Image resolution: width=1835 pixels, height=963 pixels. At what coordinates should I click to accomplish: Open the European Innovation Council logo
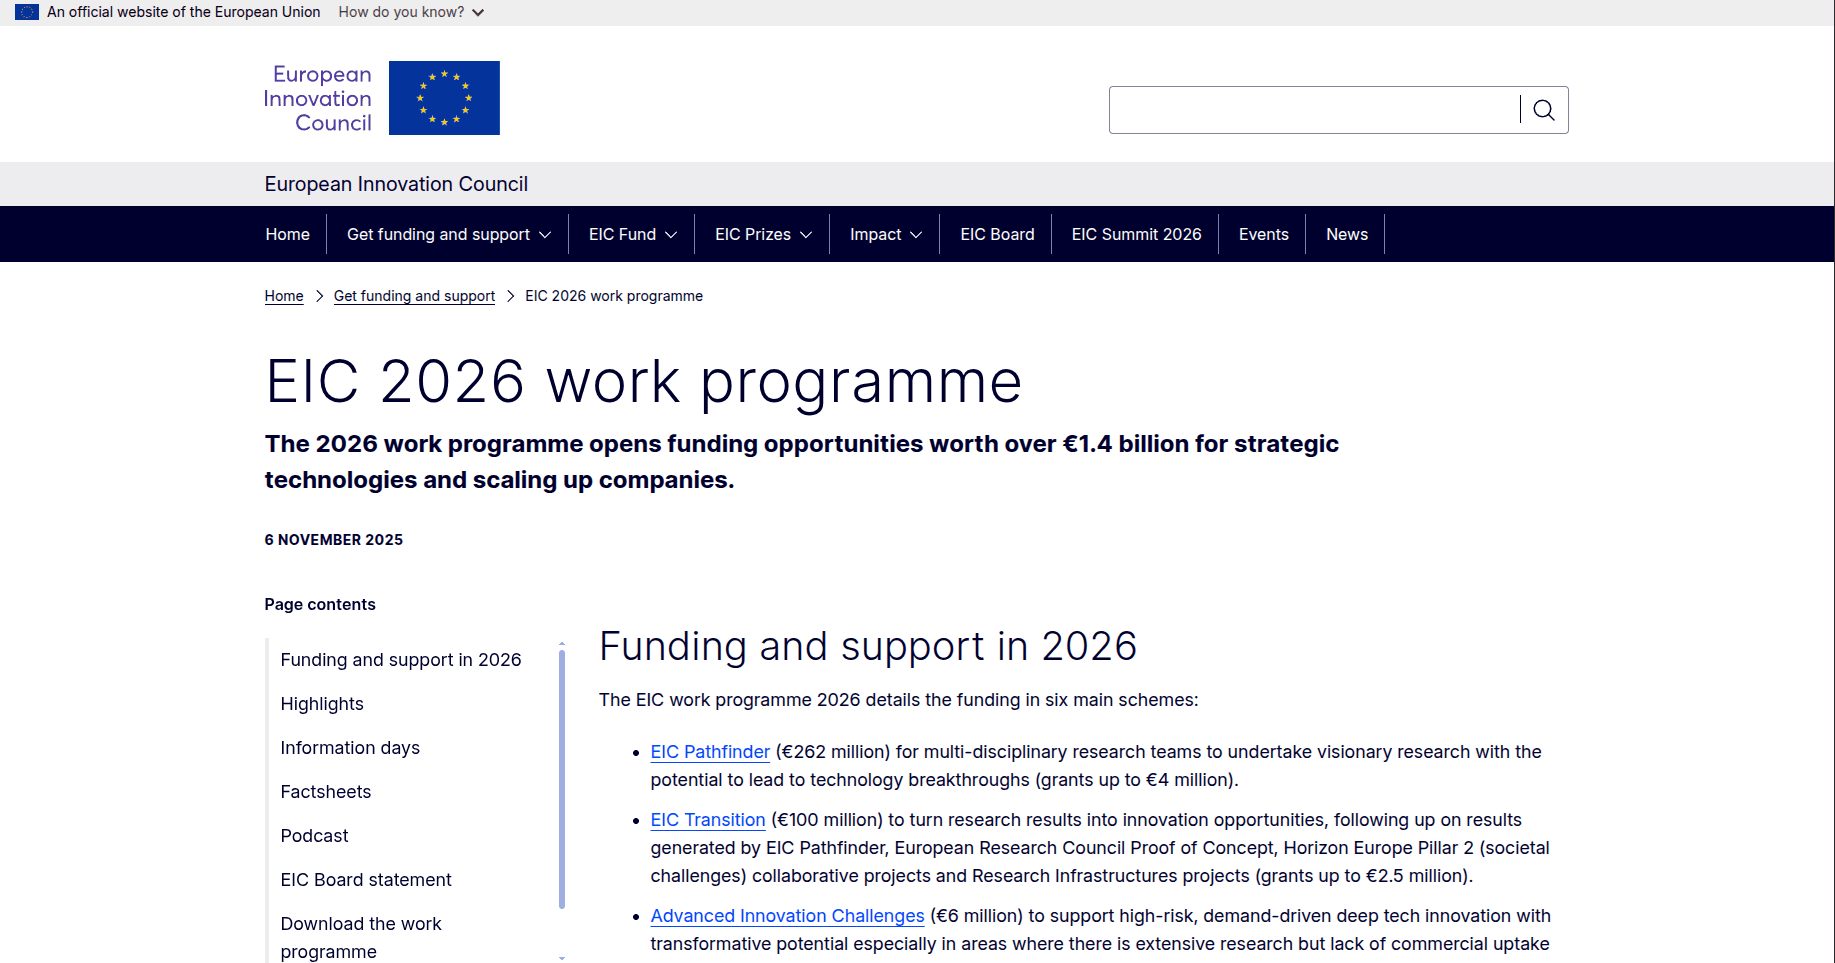click(382, 98)
